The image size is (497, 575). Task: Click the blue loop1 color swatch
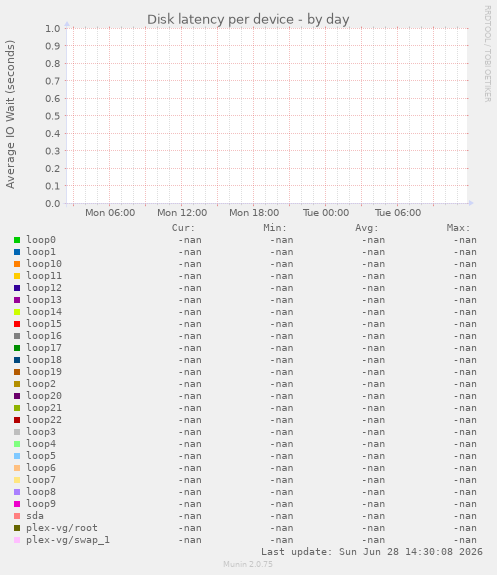point(17,252)
